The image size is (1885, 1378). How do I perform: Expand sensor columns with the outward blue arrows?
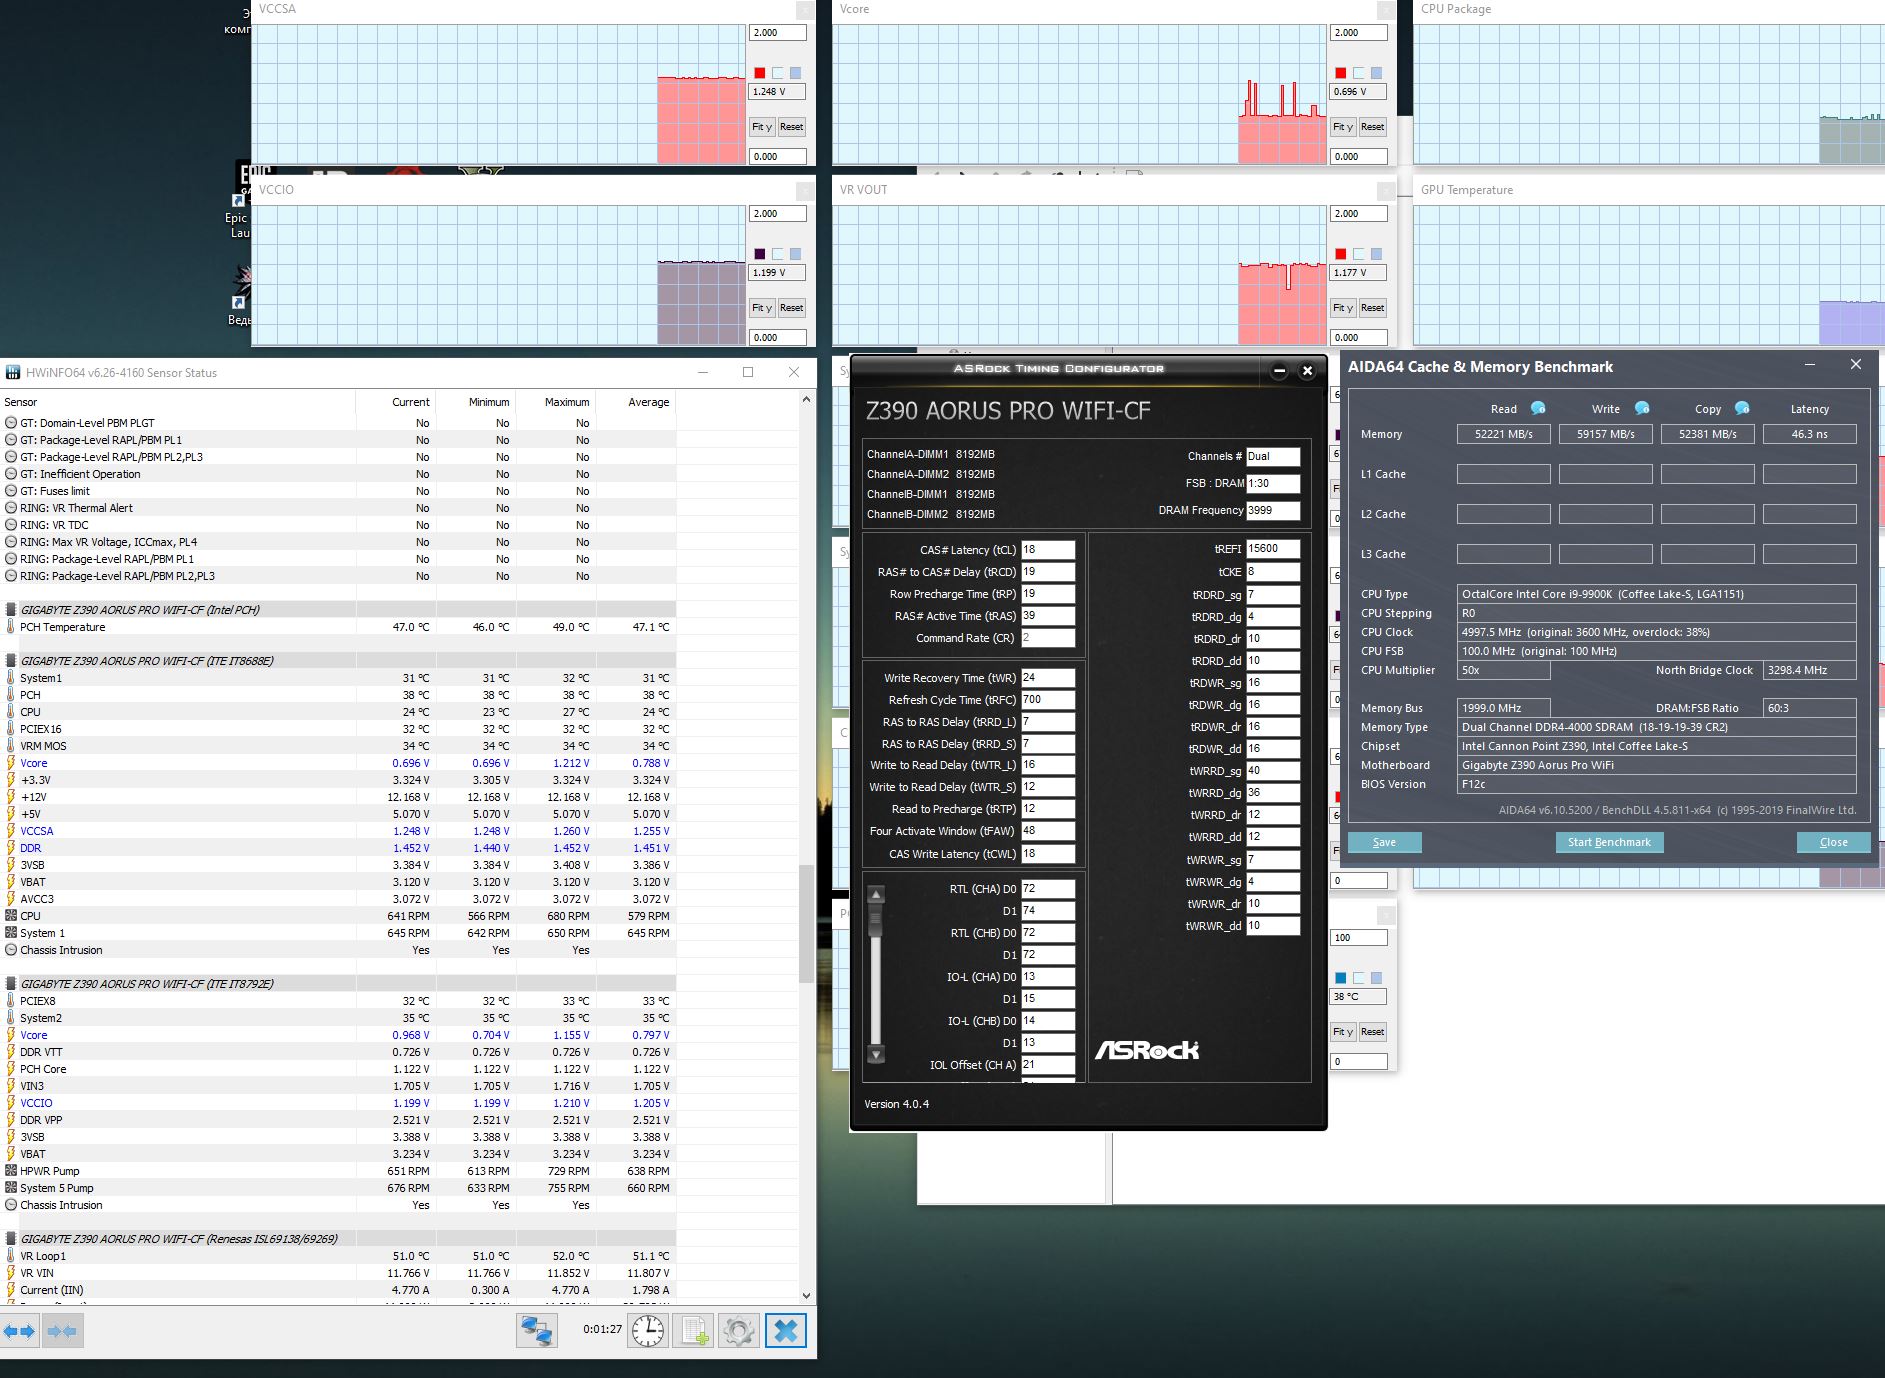tap(20, 1331)
